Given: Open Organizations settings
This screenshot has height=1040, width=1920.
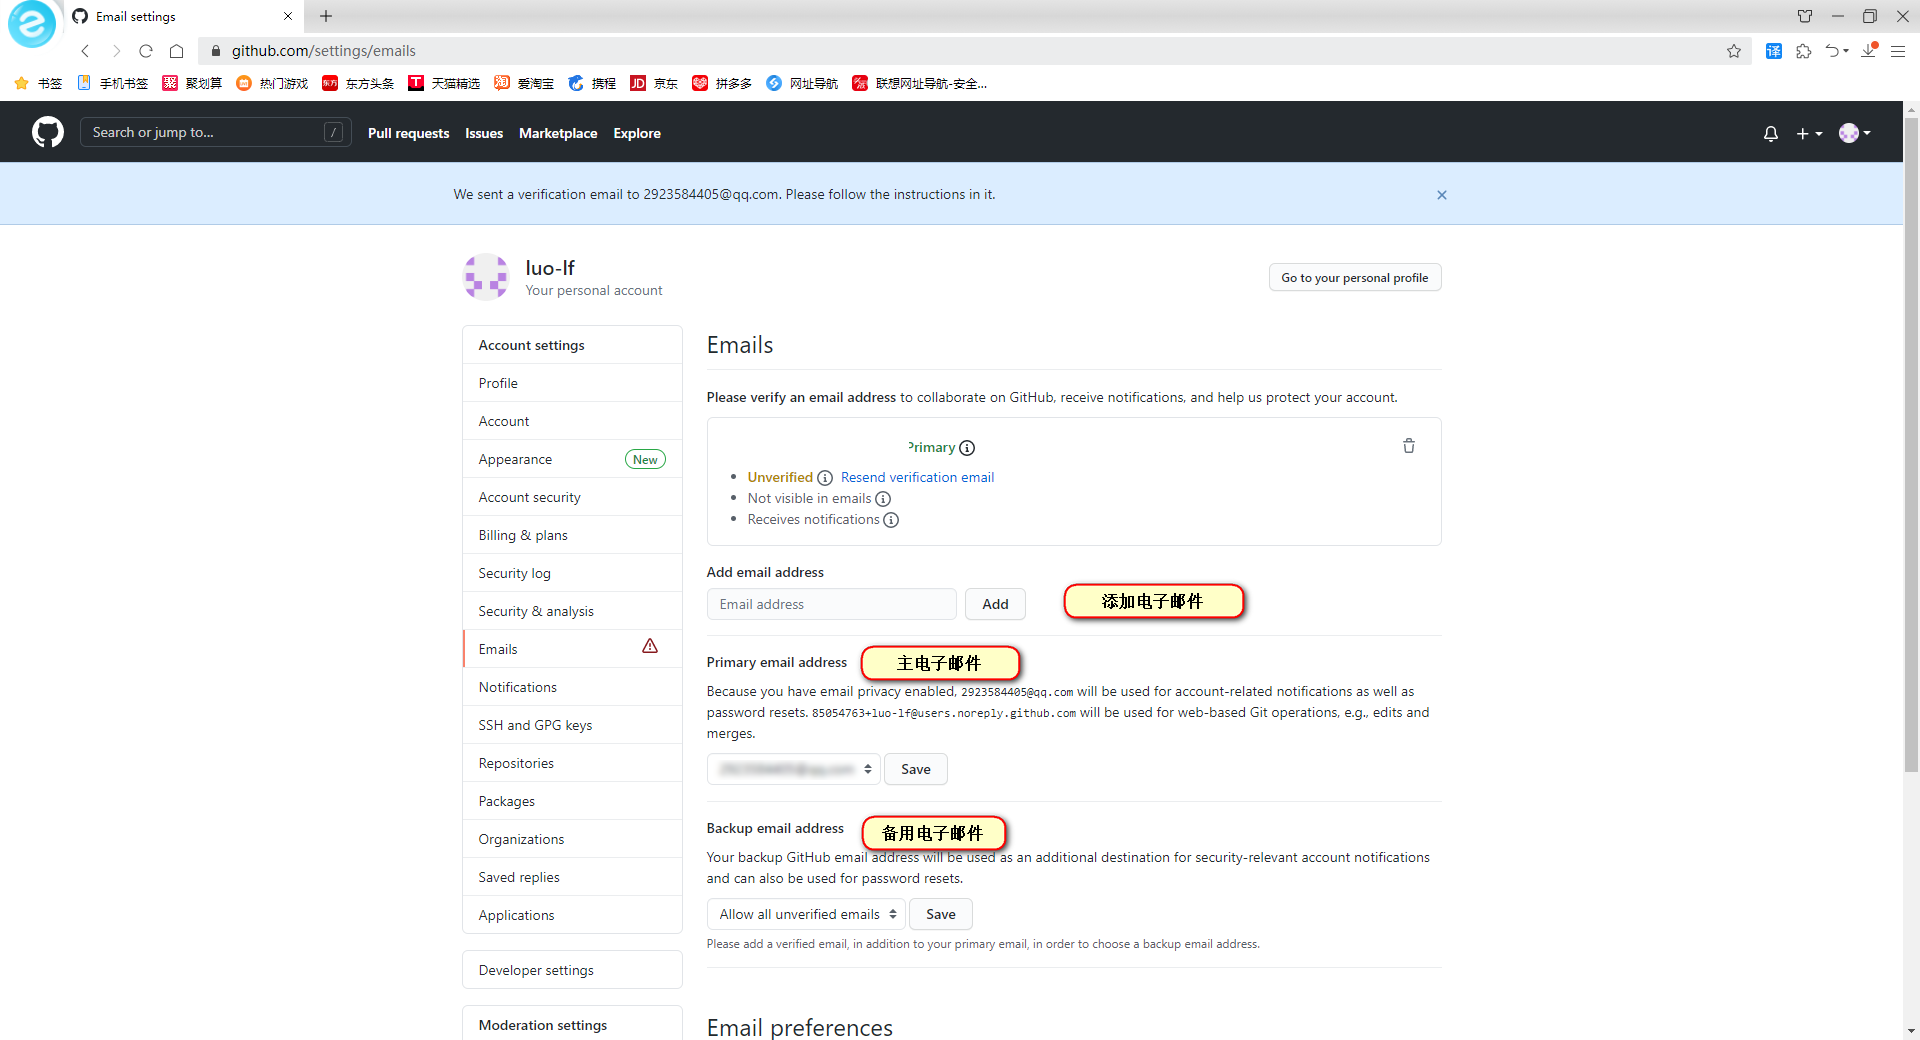Looking at the screenshot, I should click(x=572, y=839).
